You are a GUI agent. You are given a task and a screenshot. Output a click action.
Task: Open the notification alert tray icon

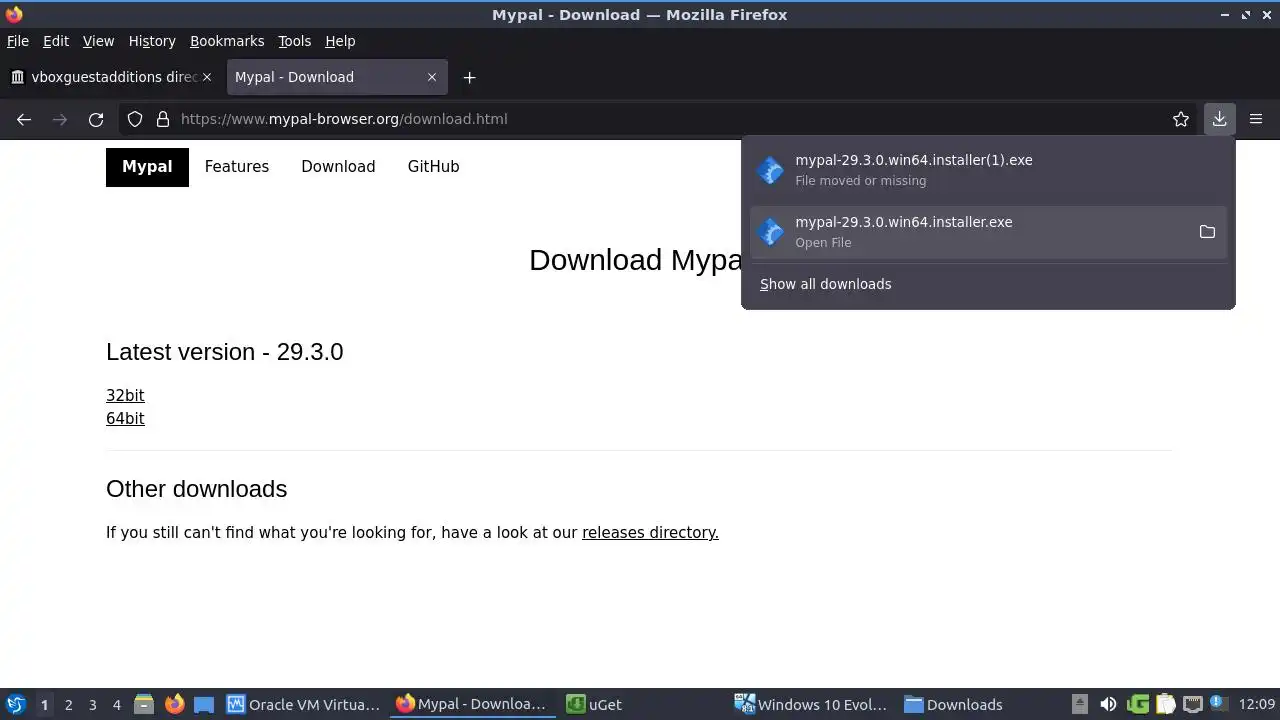(x=1218, y=702)
